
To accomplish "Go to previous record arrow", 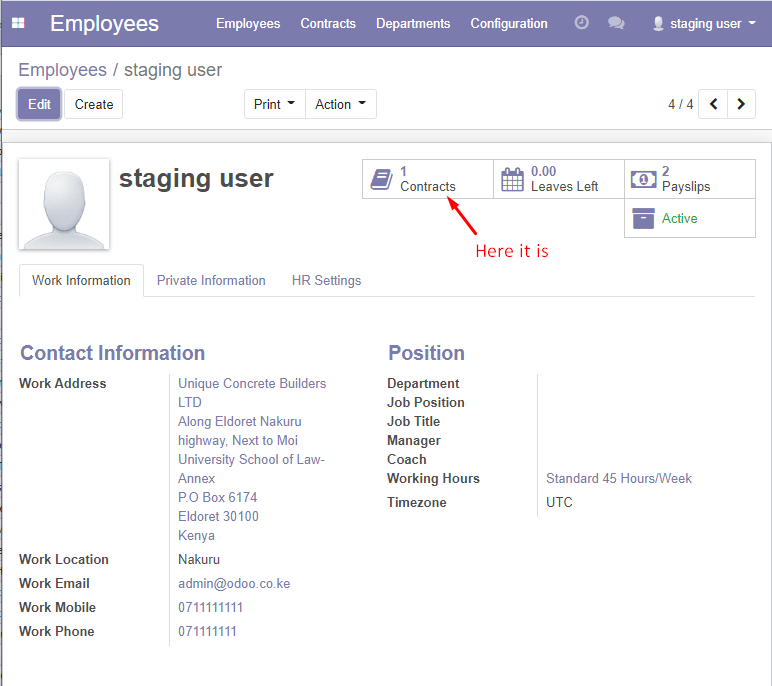I will [x=713, y=104].
